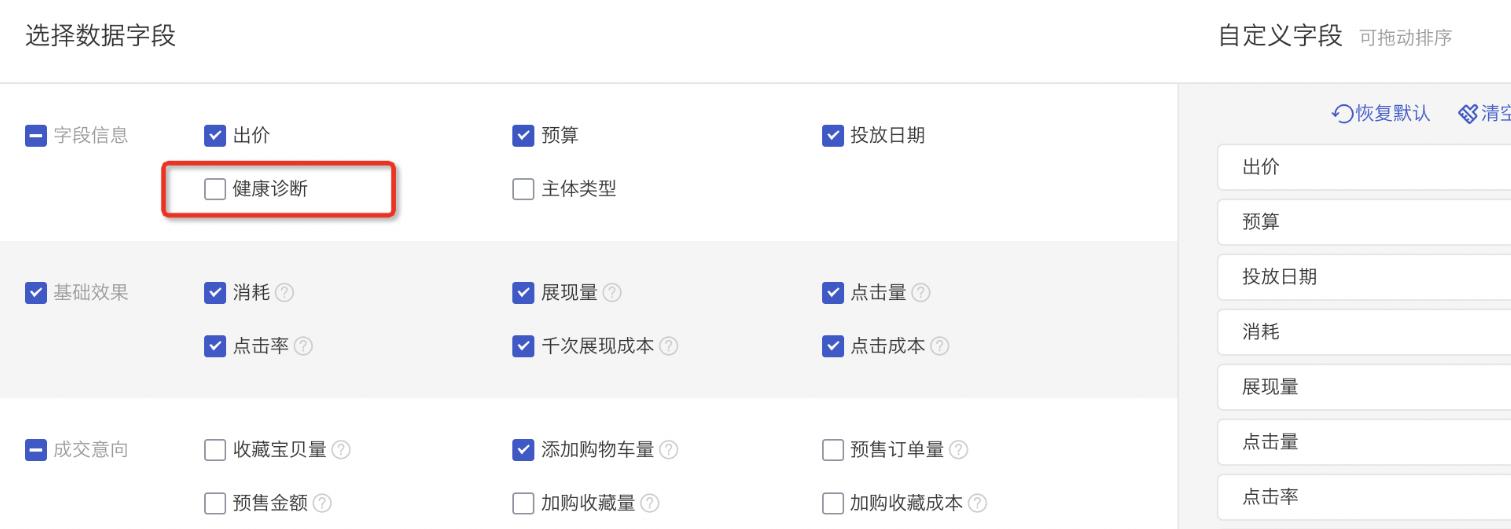1511x529 pixels.
Task: Deselect all in 基础效果 group
Action: [33, 292]
